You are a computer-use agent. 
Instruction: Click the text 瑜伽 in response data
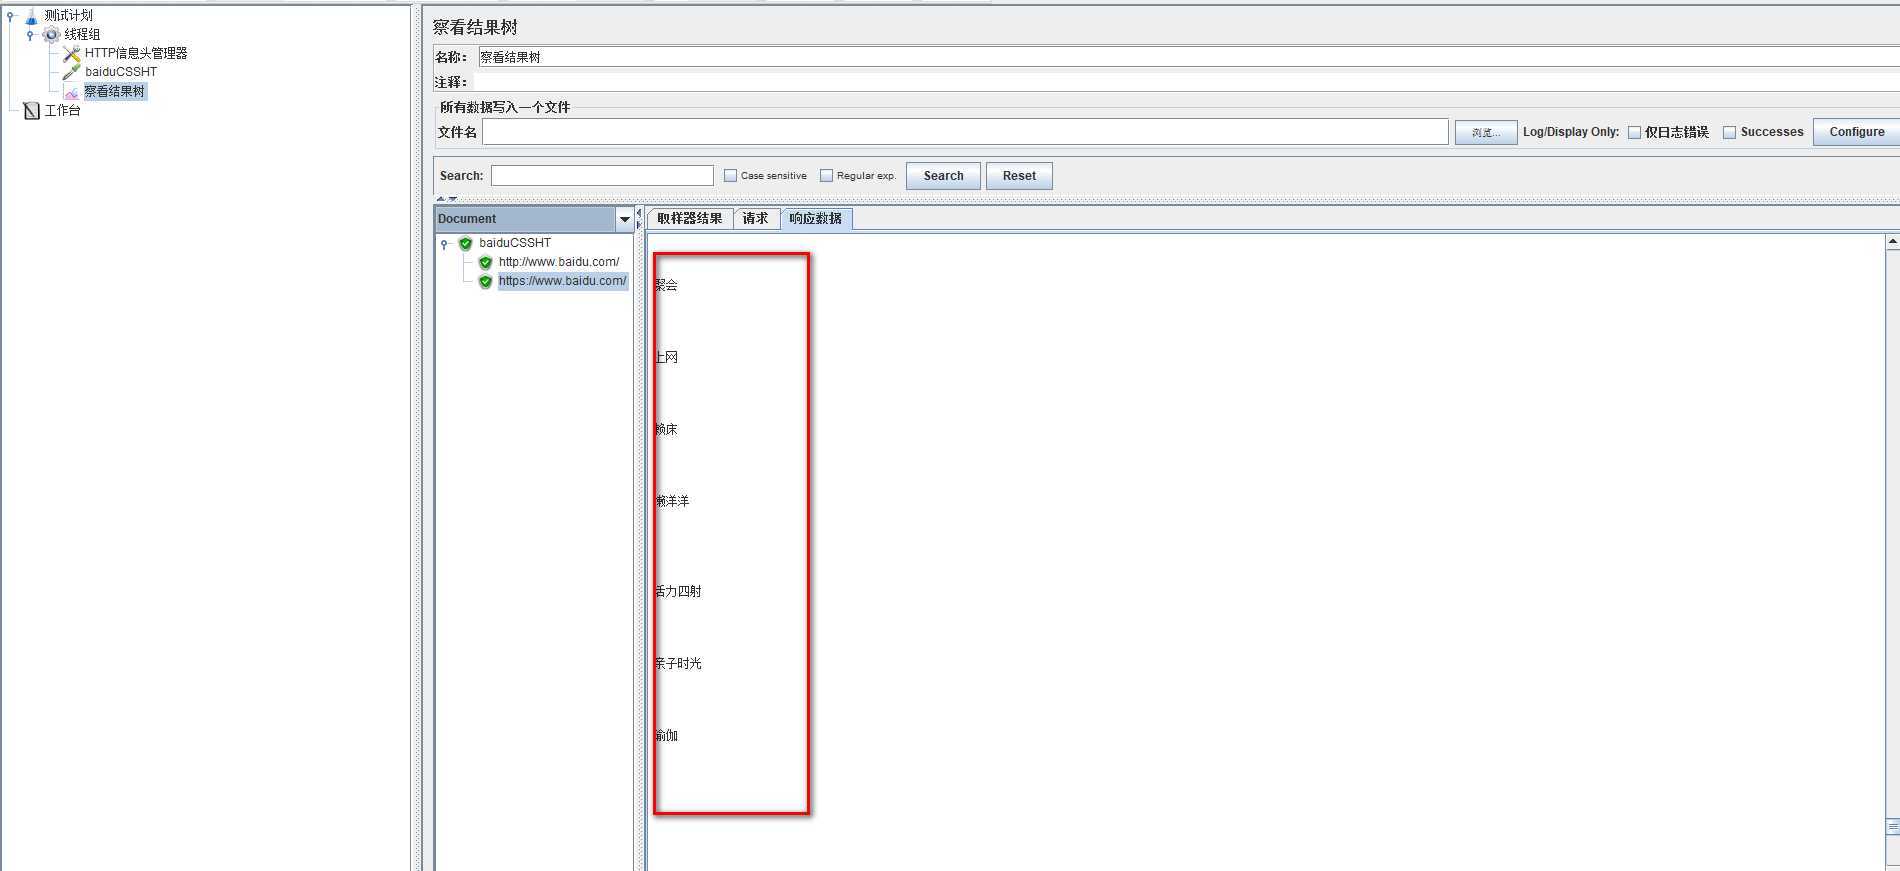tap(666, 735)
